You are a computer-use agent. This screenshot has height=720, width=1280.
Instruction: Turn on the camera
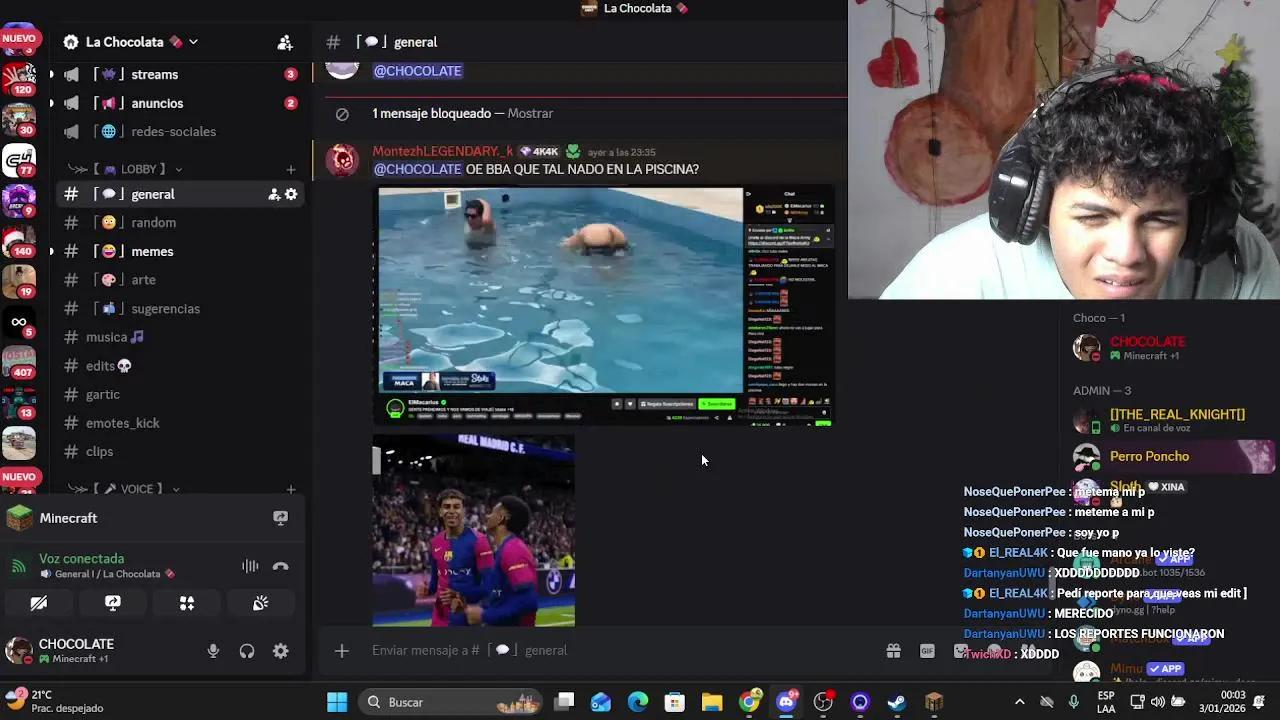tap(39, 603)
